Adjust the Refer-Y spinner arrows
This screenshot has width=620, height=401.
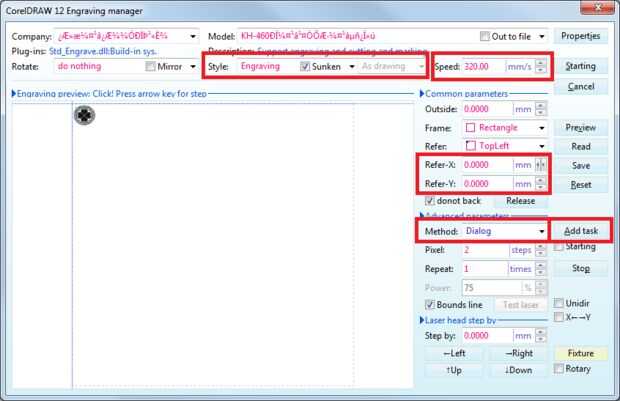541,184
